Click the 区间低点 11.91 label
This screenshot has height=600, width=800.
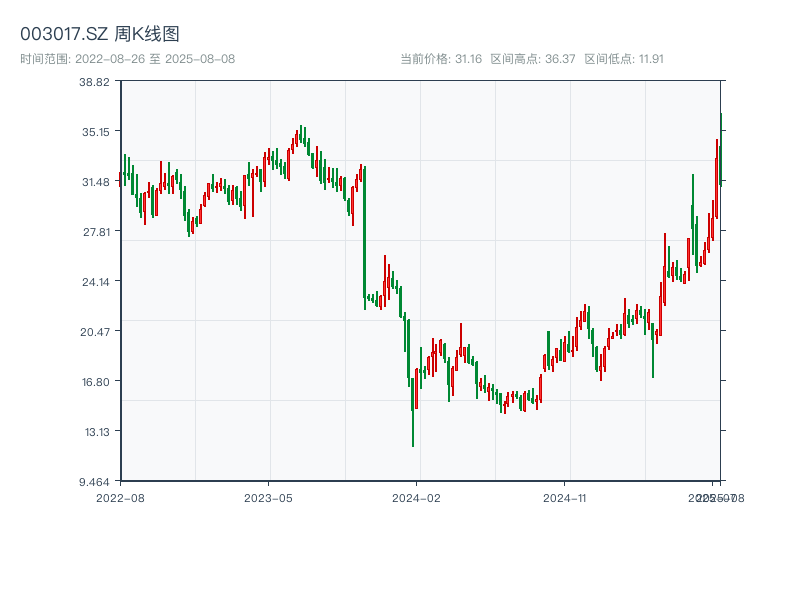[624, 59]
